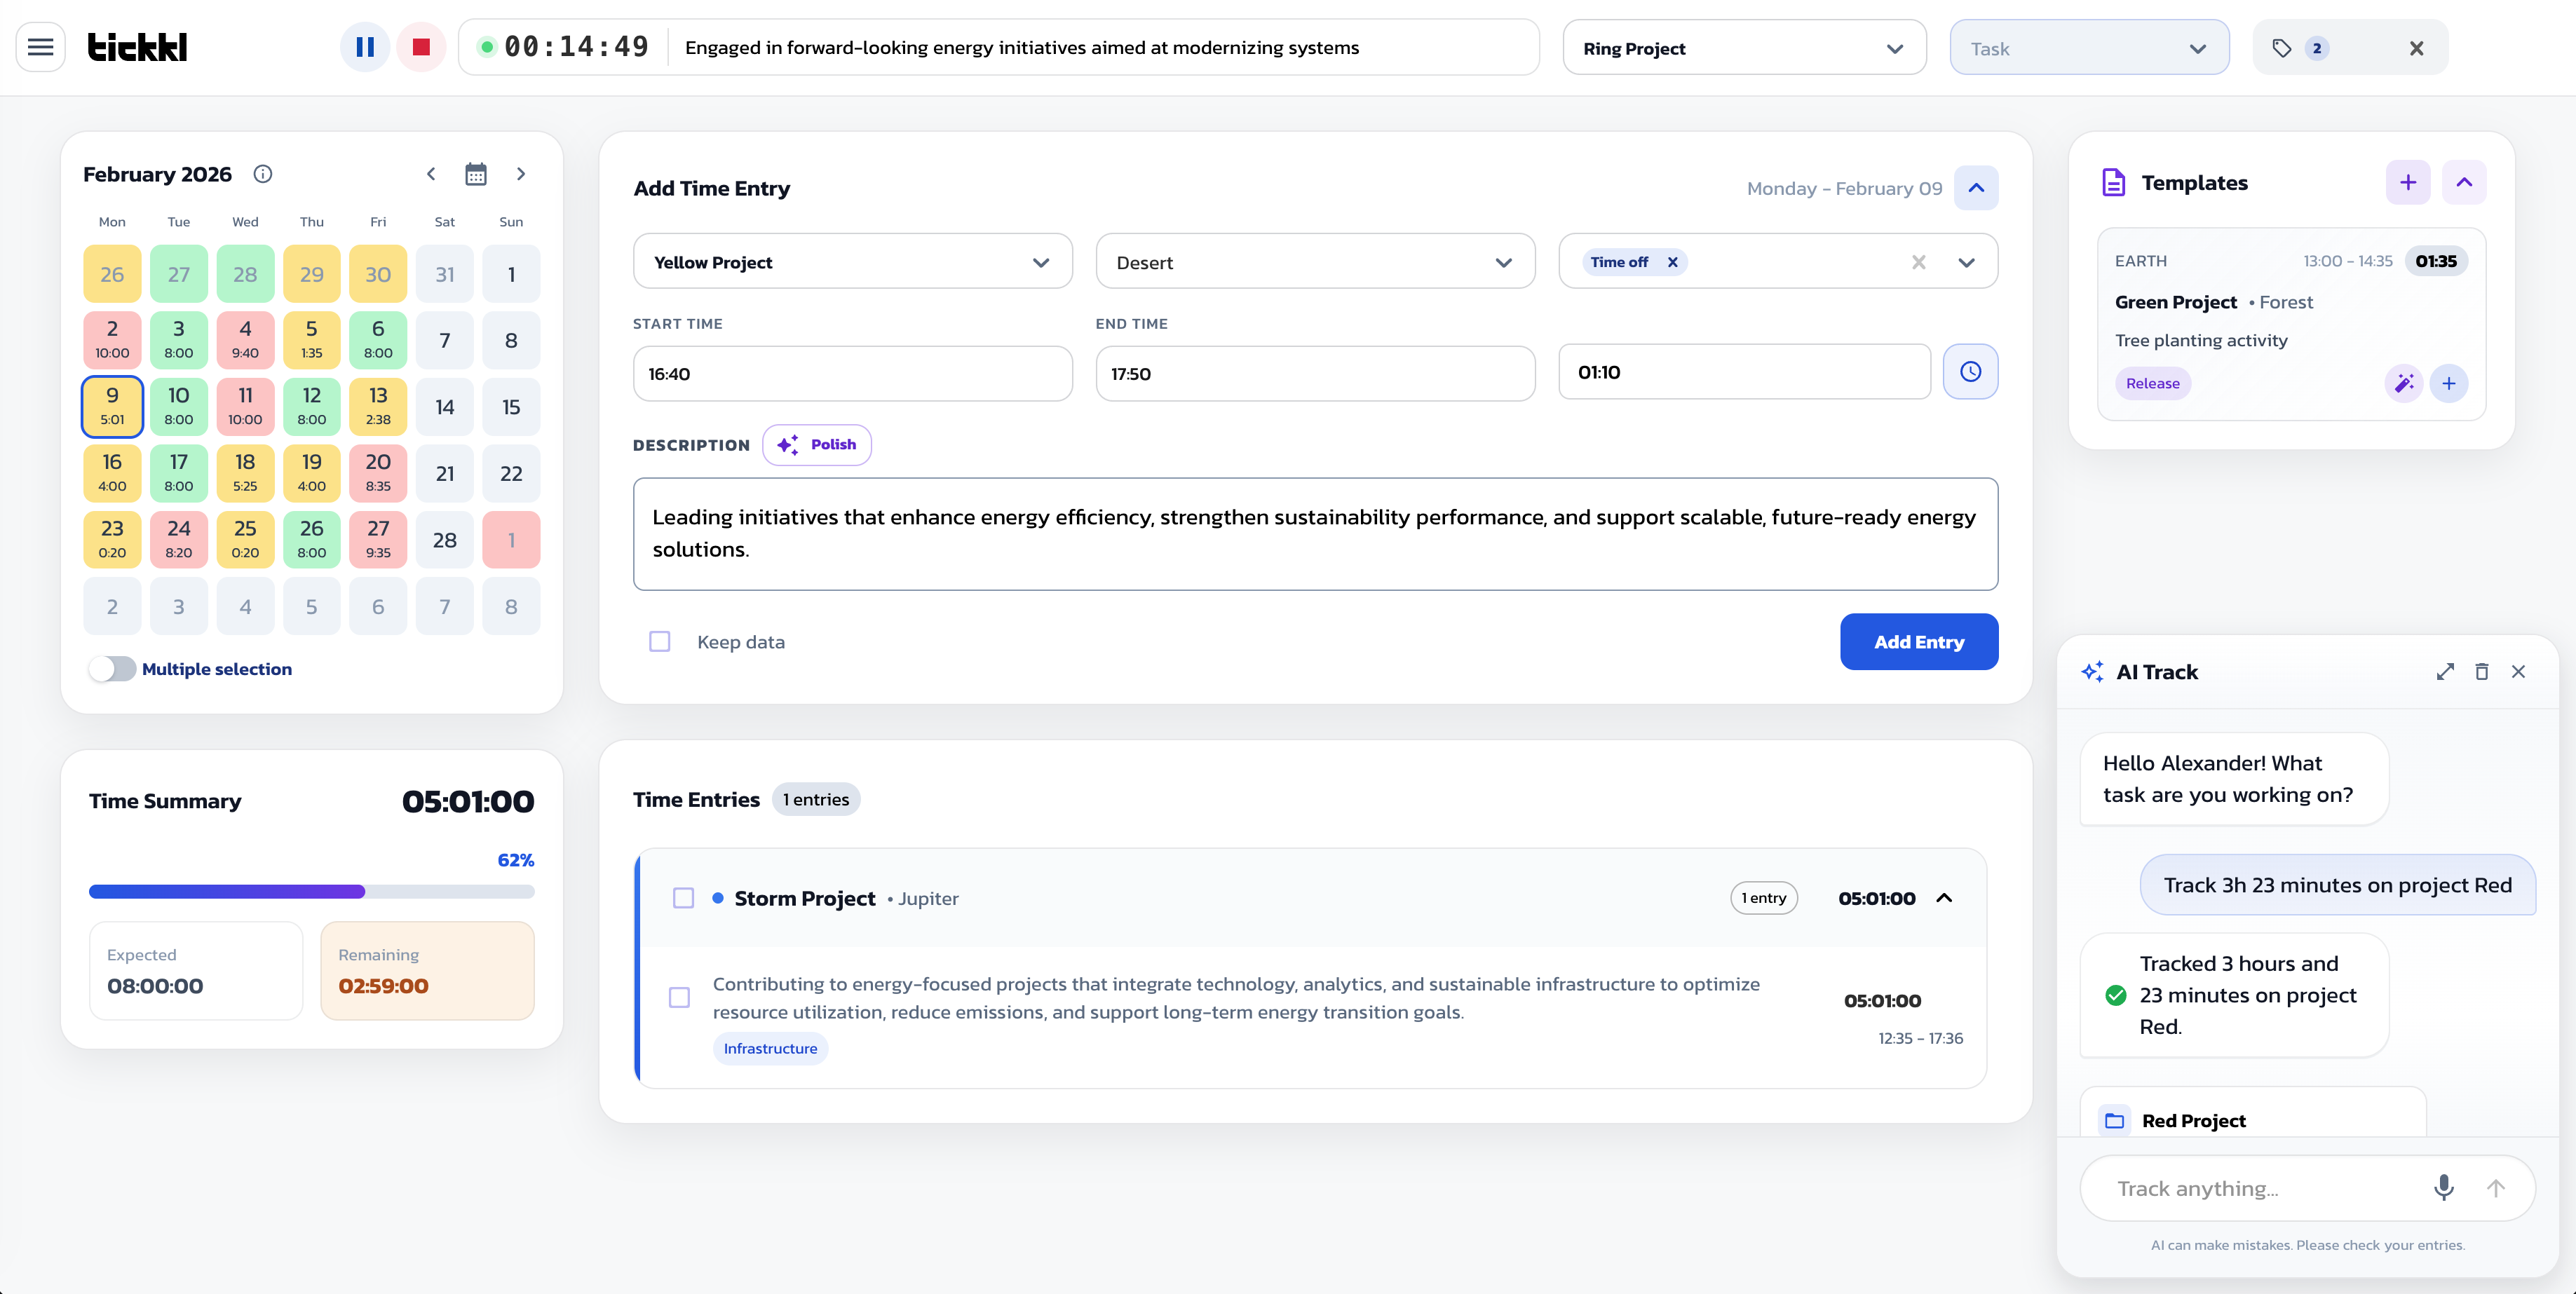Click the Time Summary progress bar

312,891
